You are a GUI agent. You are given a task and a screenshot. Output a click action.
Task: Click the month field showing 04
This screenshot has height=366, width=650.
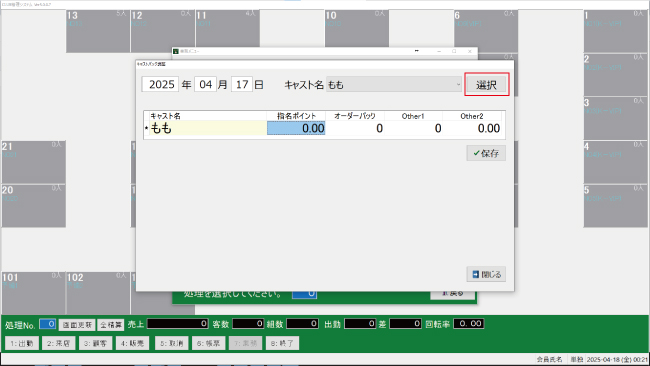(x=205, y=85)
